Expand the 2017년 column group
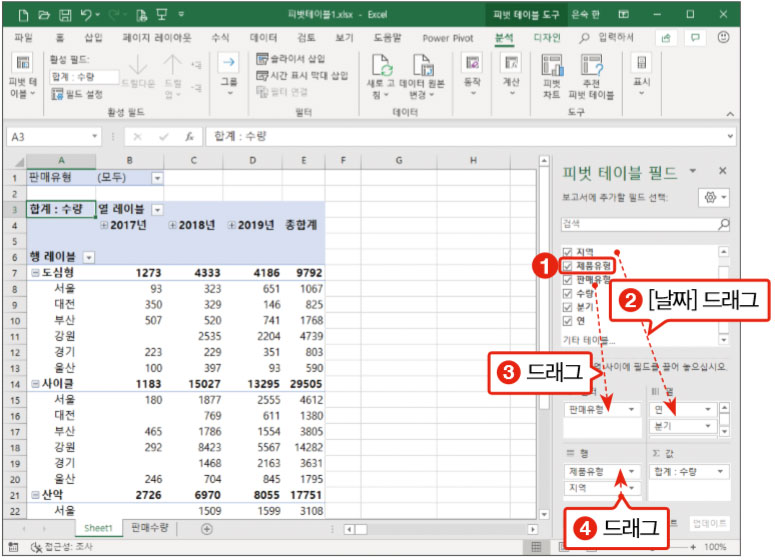The image size is (775, 560). tap(104, 225)
